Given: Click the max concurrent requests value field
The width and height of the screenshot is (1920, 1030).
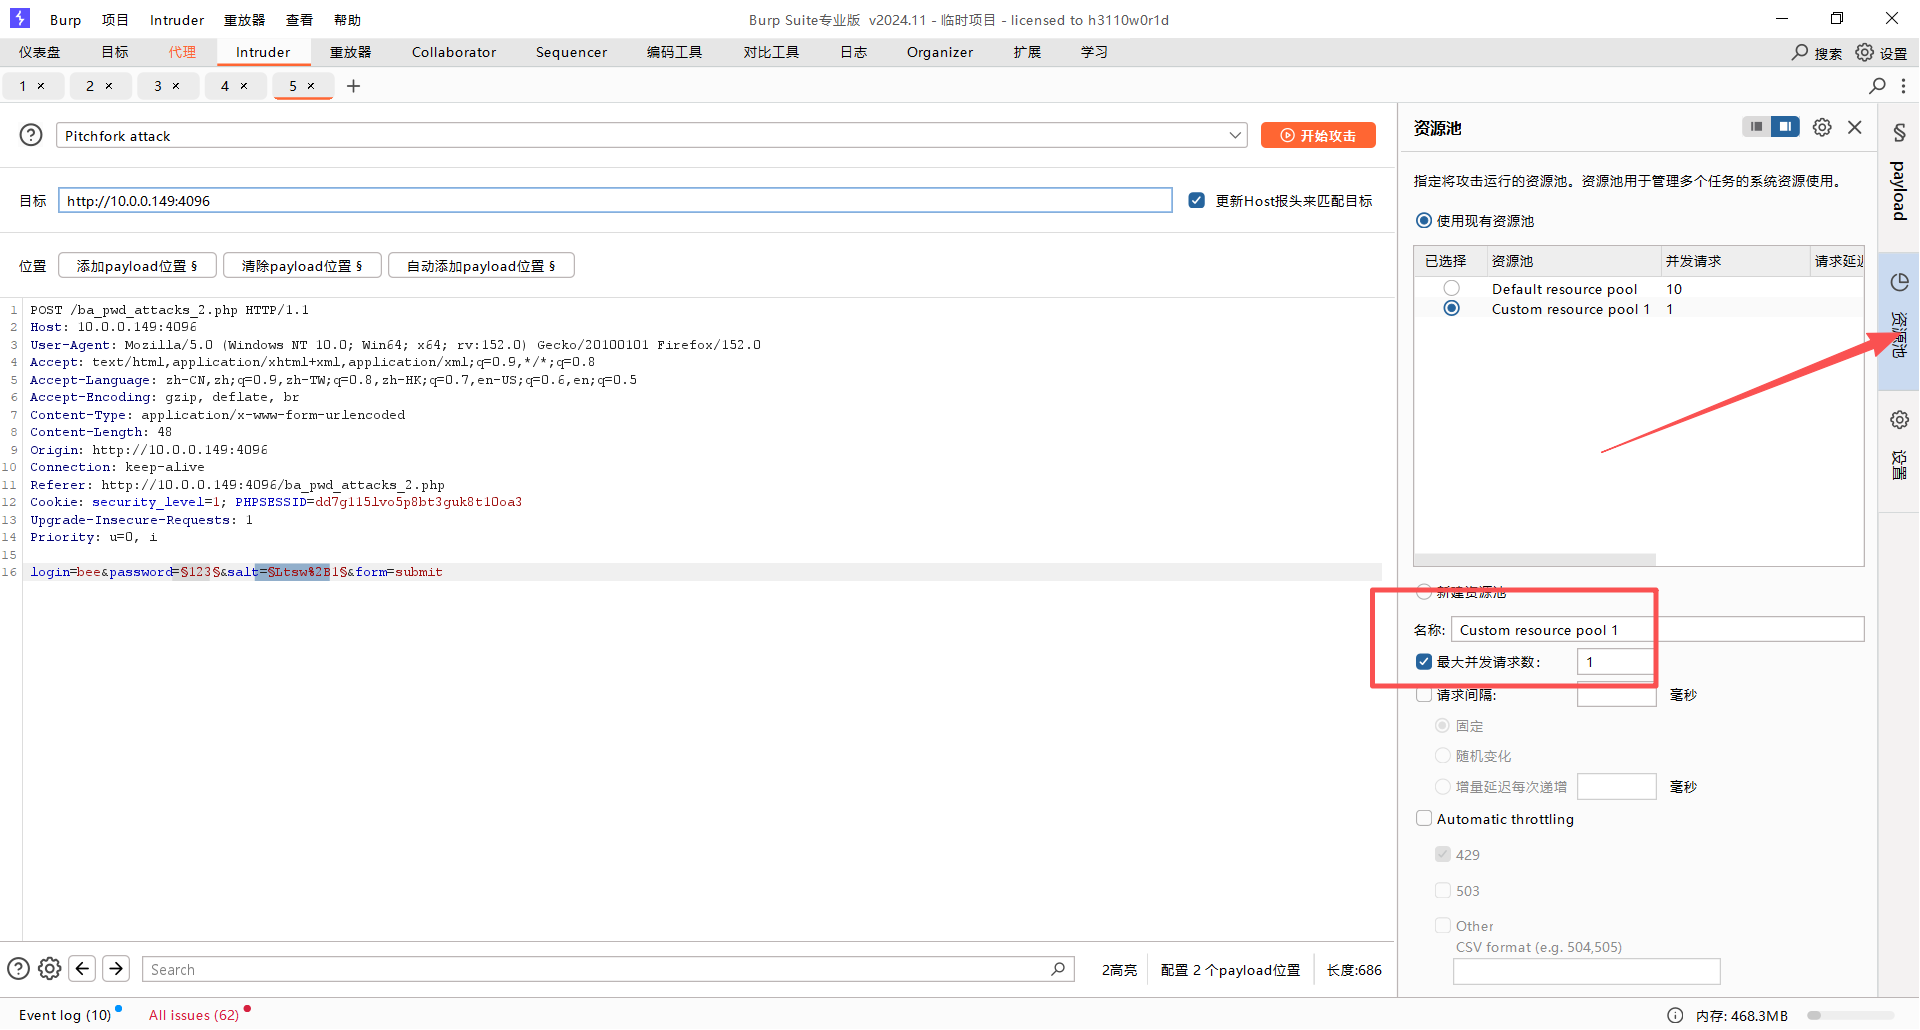Looking at the screenshot, I should tap(1616, 661).
